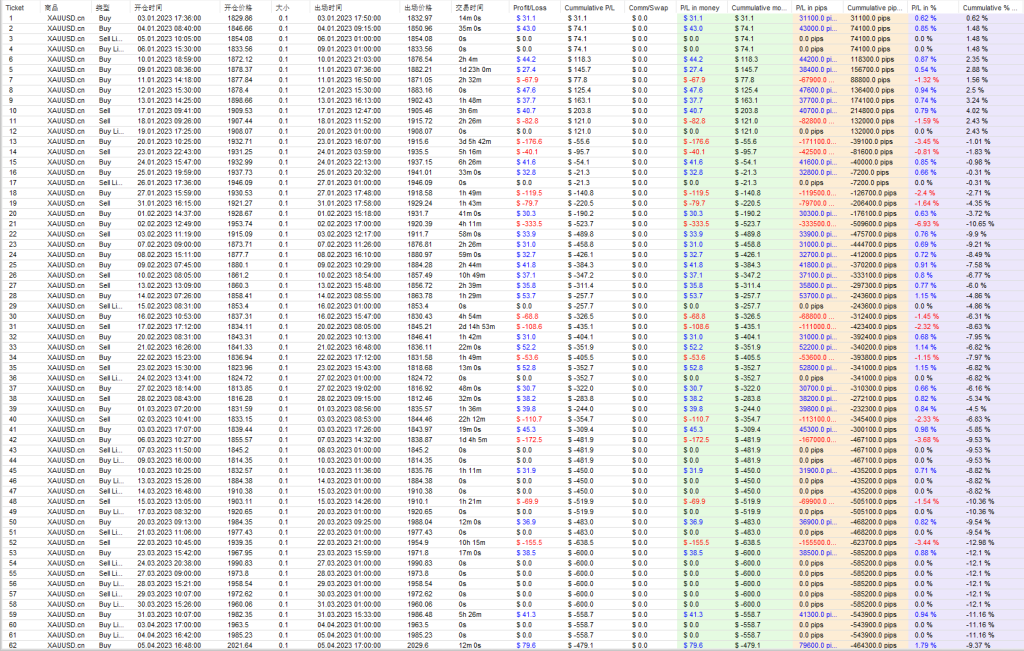The height and width of the screenshot is (651, 1024).
Task: Click the open time 17.01.2023 09:41:00
Action: (160, 111)
